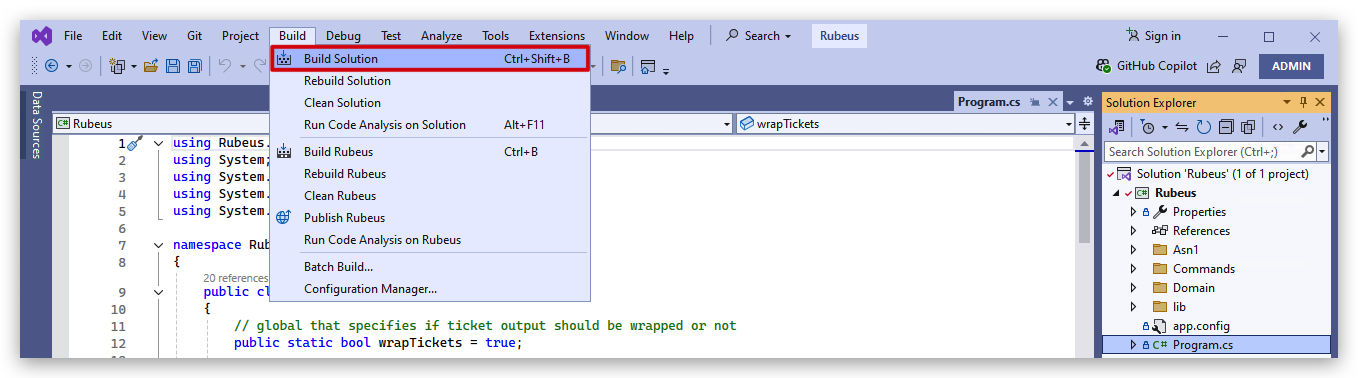Expand the References tree node
1358x378 pixels.
coord(1133,231)
